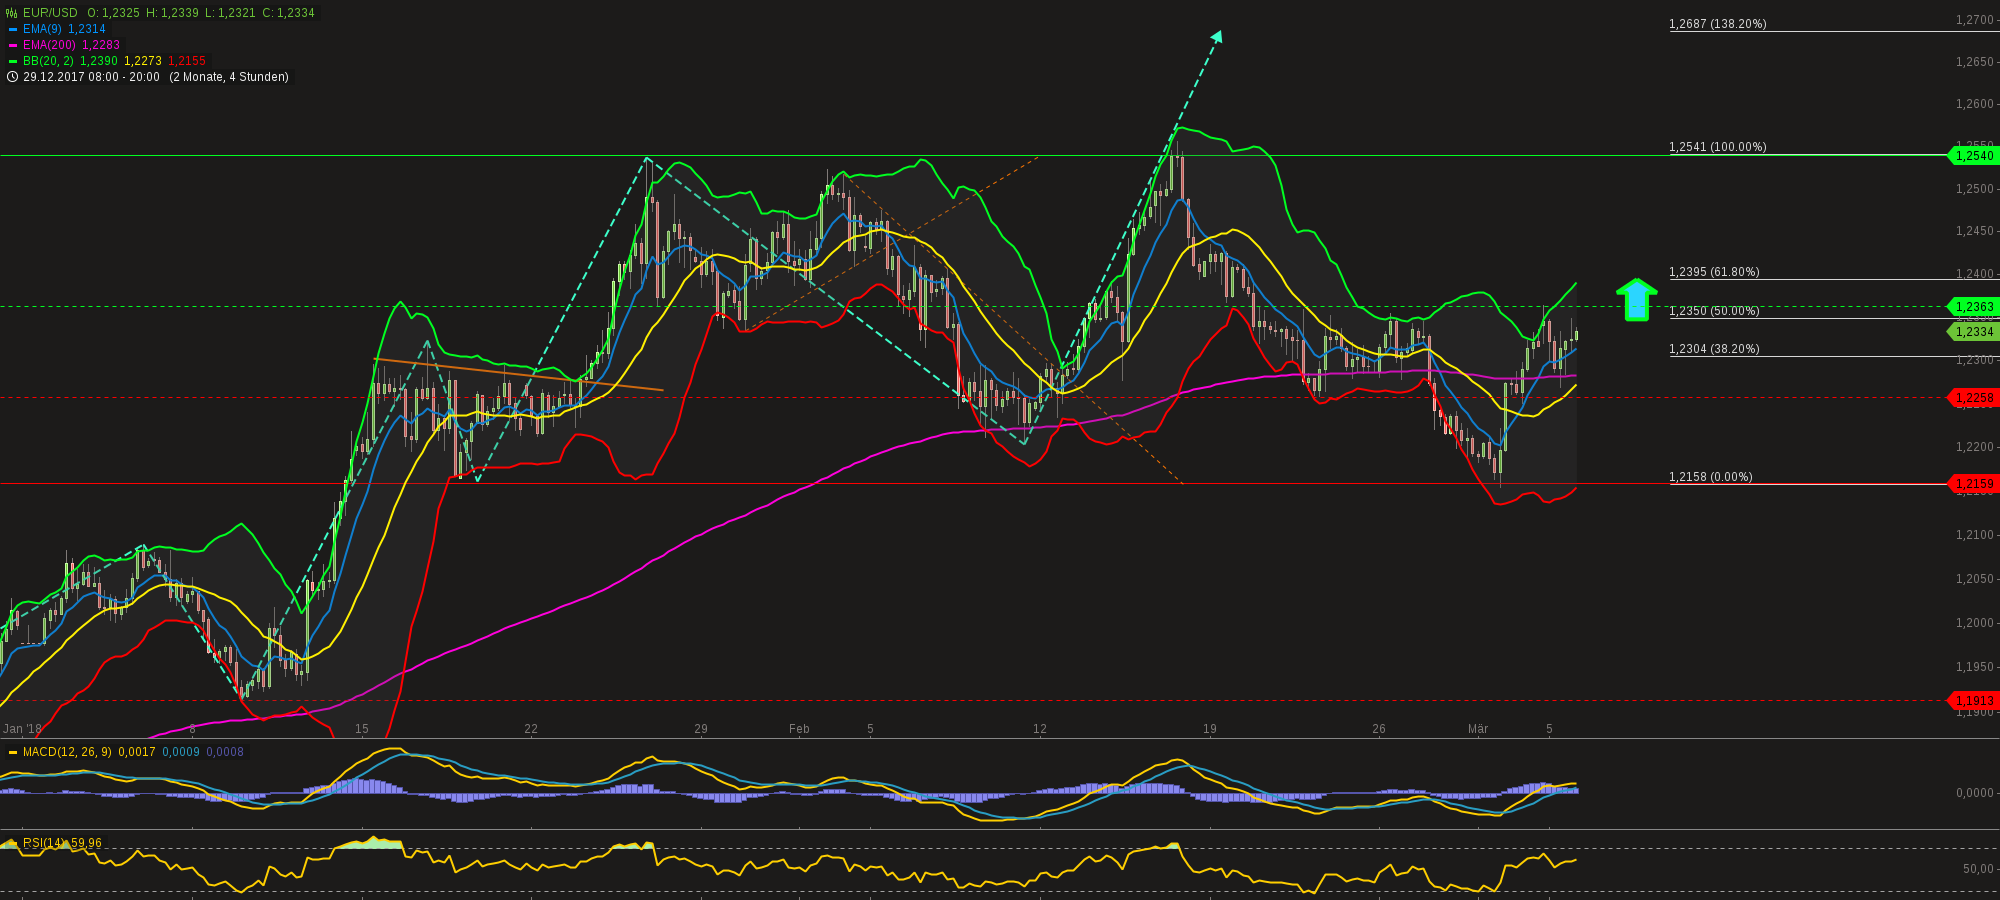Click the price axis label 1,1950
Image resolution: width=2000 pixels, height=900 pixels.
click(x=1975, y=667)
